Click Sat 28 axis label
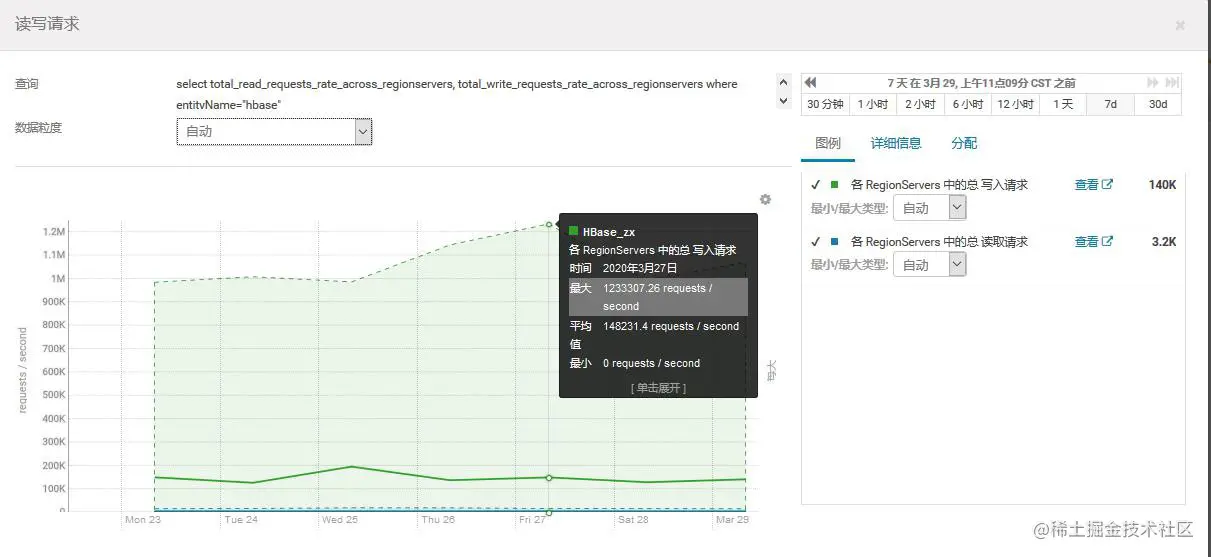Screen dimensions: 1211x557 (633, 520)
